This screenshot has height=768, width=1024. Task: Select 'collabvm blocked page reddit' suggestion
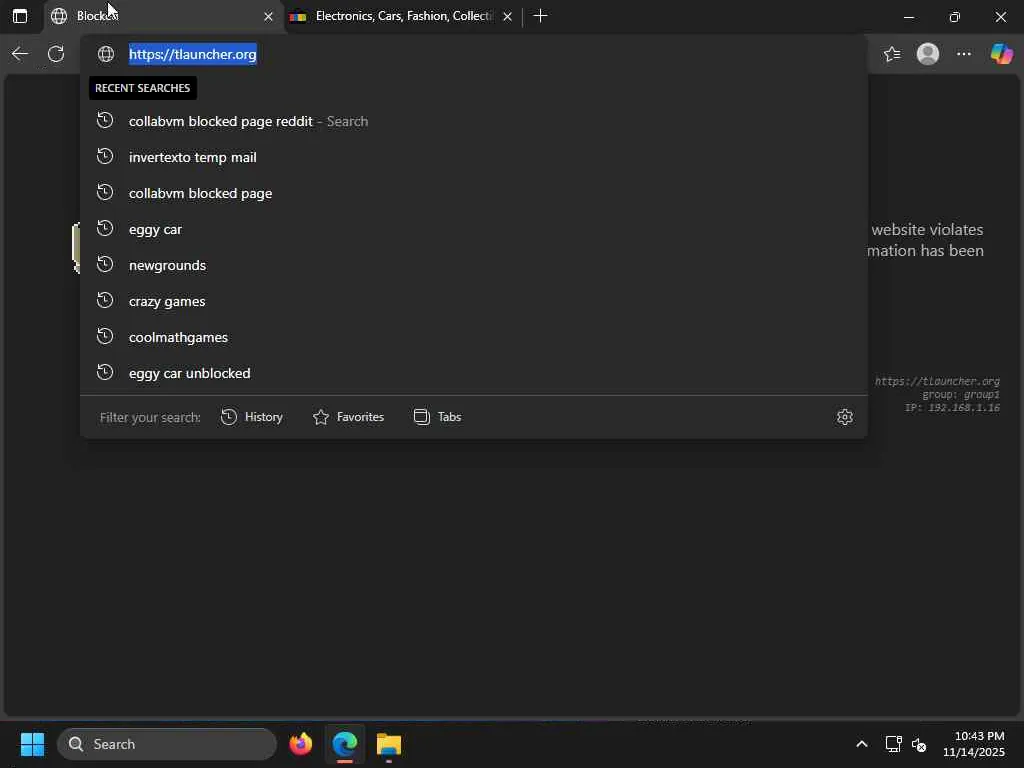473,121
